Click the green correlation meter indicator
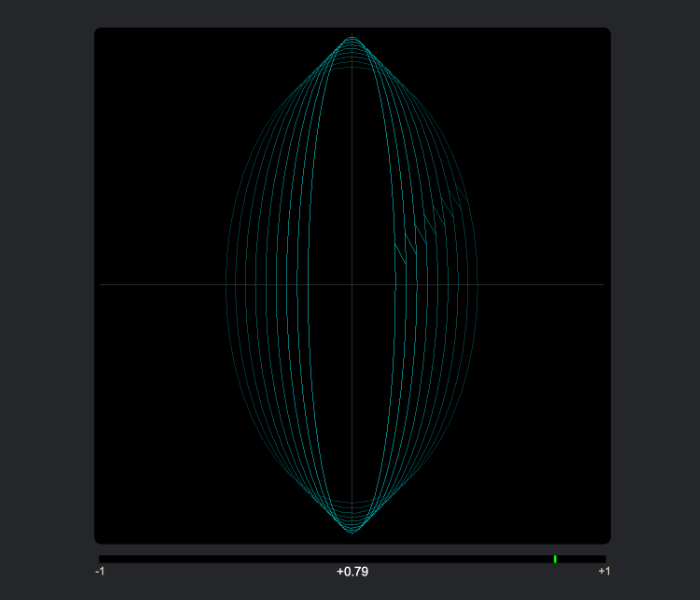Screen dimensions: 700x600 (x=555, y=559)
